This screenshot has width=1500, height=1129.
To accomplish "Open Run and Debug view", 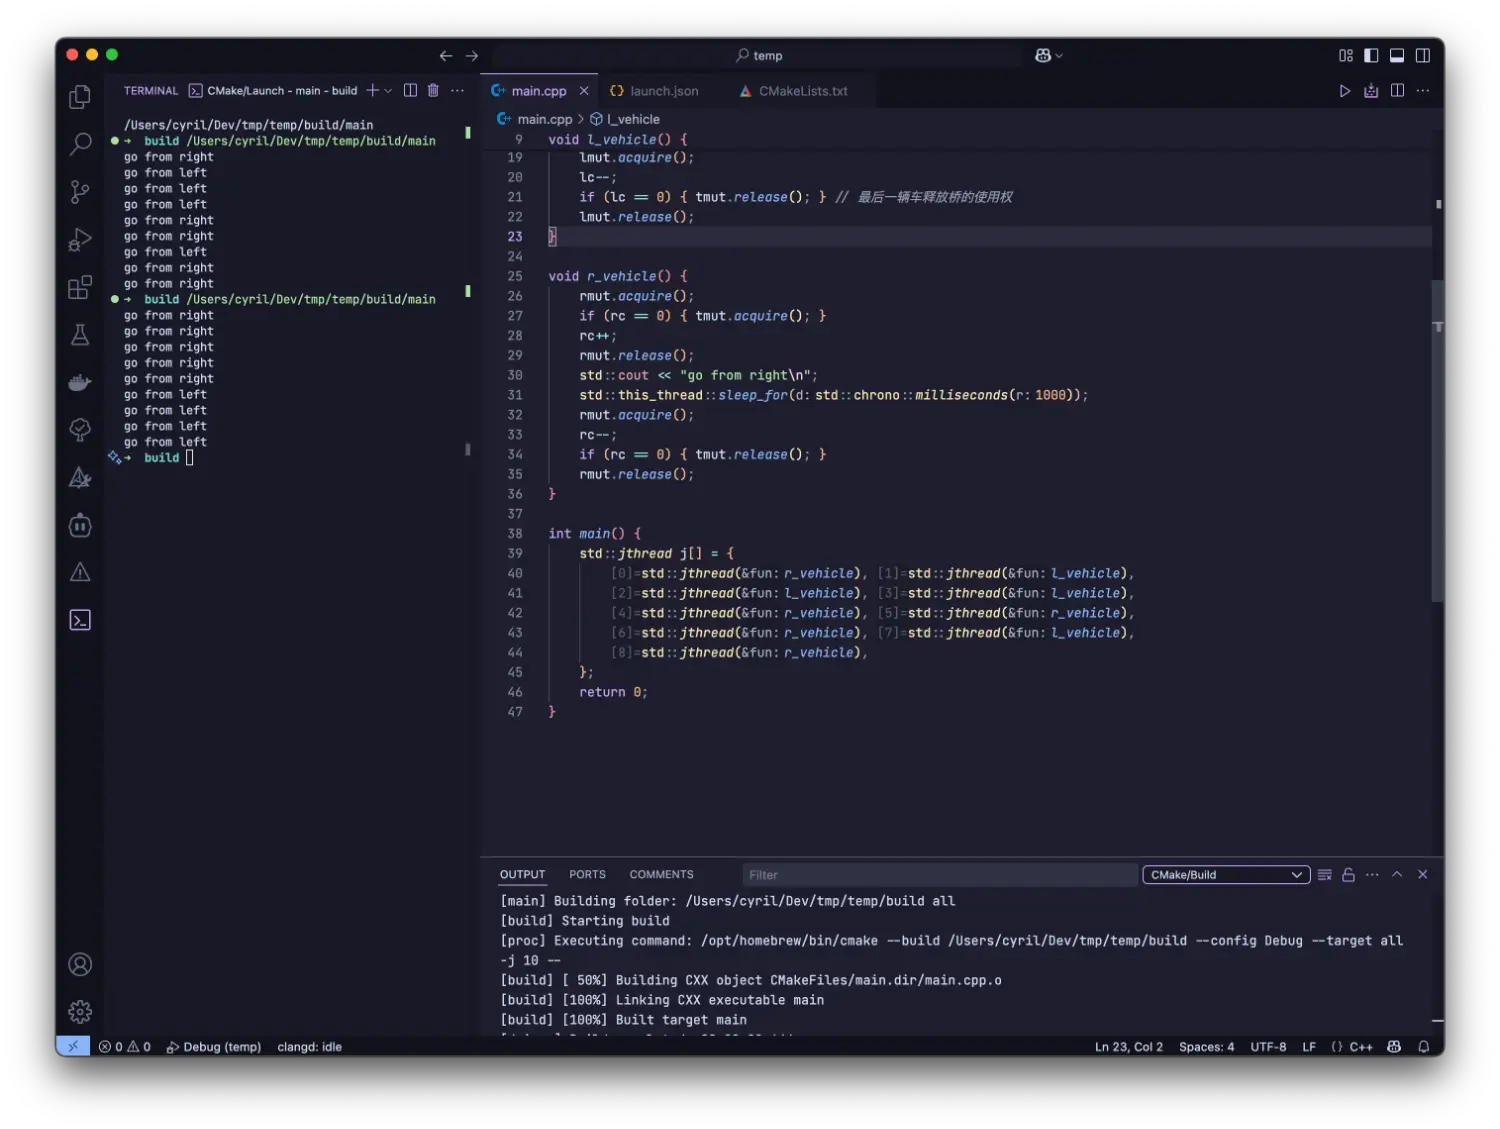I will click(x=80, y=240).
